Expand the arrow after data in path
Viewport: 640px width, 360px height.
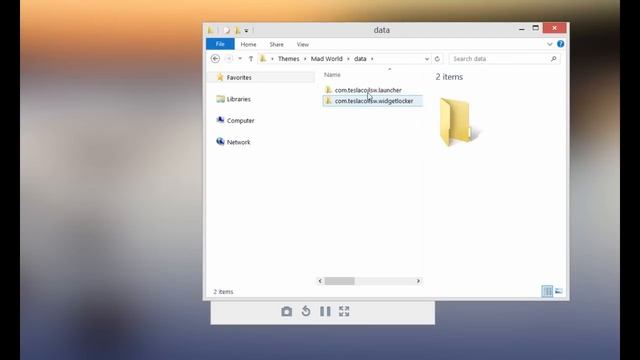click(x=372, y=59)
